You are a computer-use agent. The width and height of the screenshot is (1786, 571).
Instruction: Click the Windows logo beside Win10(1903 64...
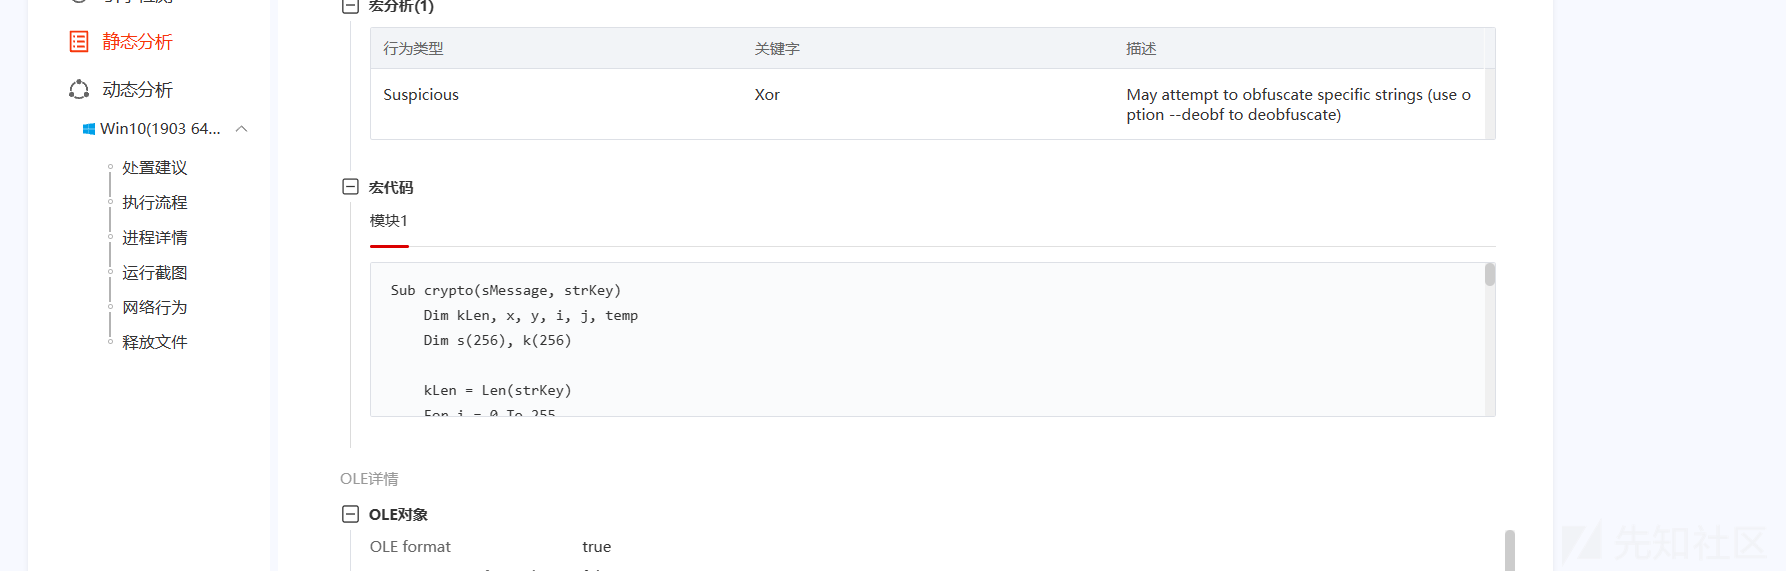[89, 129]
